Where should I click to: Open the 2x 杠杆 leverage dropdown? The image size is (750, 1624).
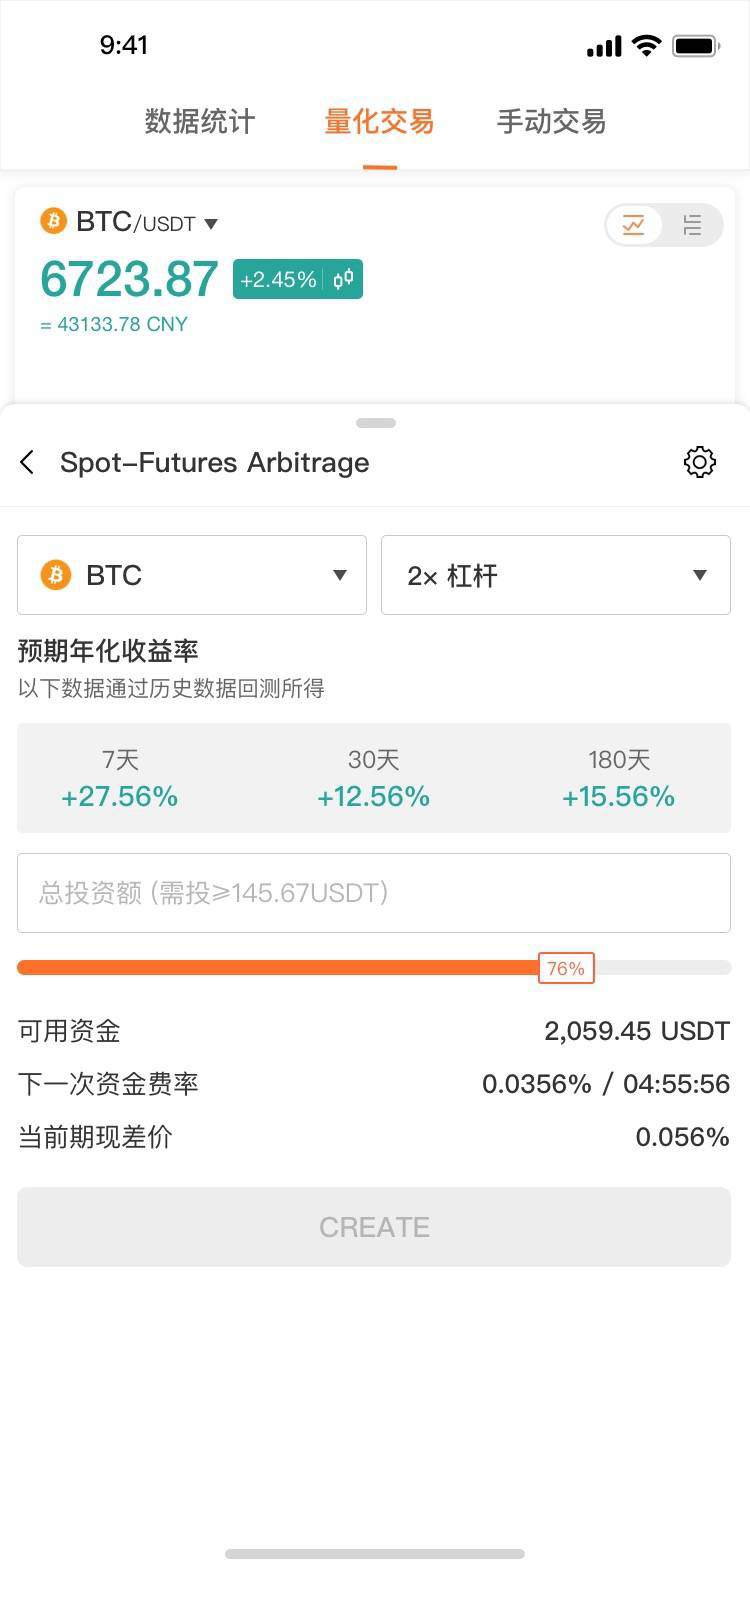556,575
